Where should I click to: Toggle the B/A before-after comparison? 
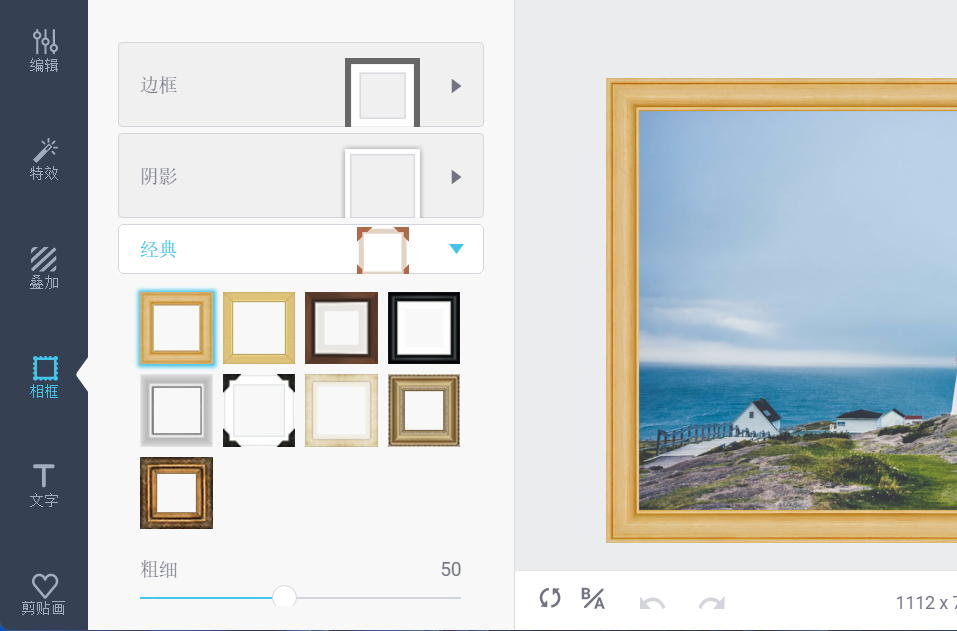592,598
